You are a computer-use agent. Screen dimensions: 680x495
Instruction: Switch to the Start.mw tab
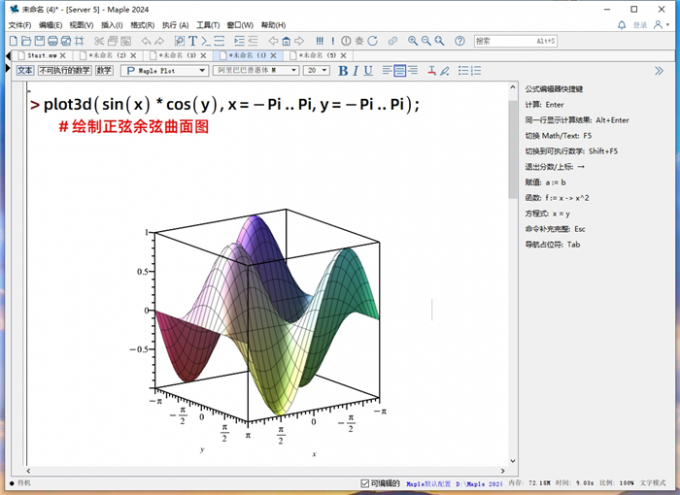(40, 56)
